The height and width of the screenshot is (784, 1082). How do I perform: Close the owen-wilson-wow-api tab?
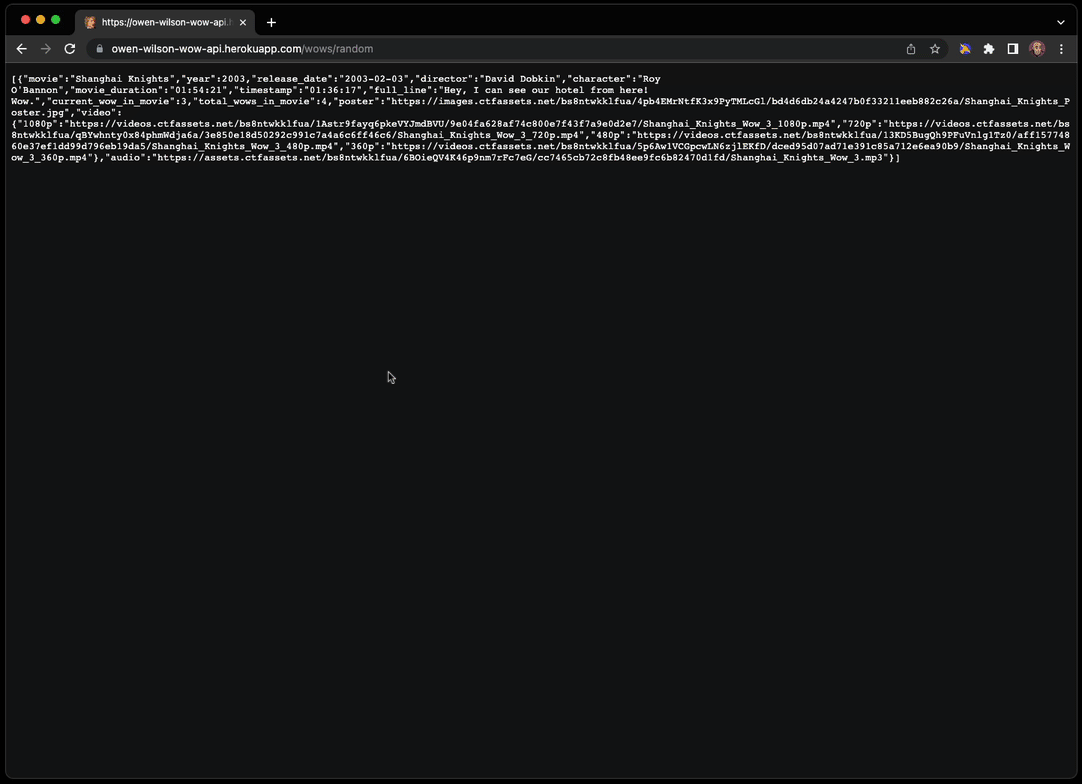coord(242,21)
